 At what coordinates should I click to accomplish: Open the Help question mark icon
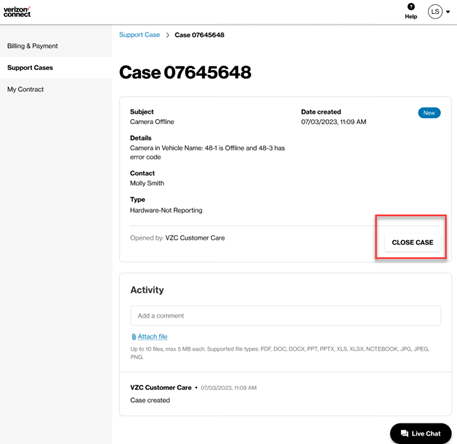pos(411,7)
